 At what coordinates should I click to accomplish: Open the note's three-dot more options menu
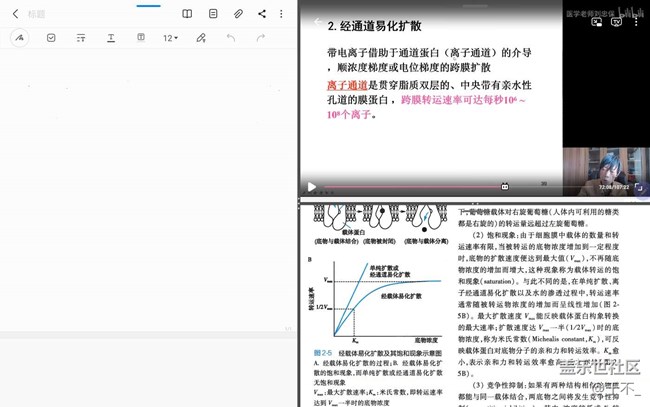pos(283,14)
